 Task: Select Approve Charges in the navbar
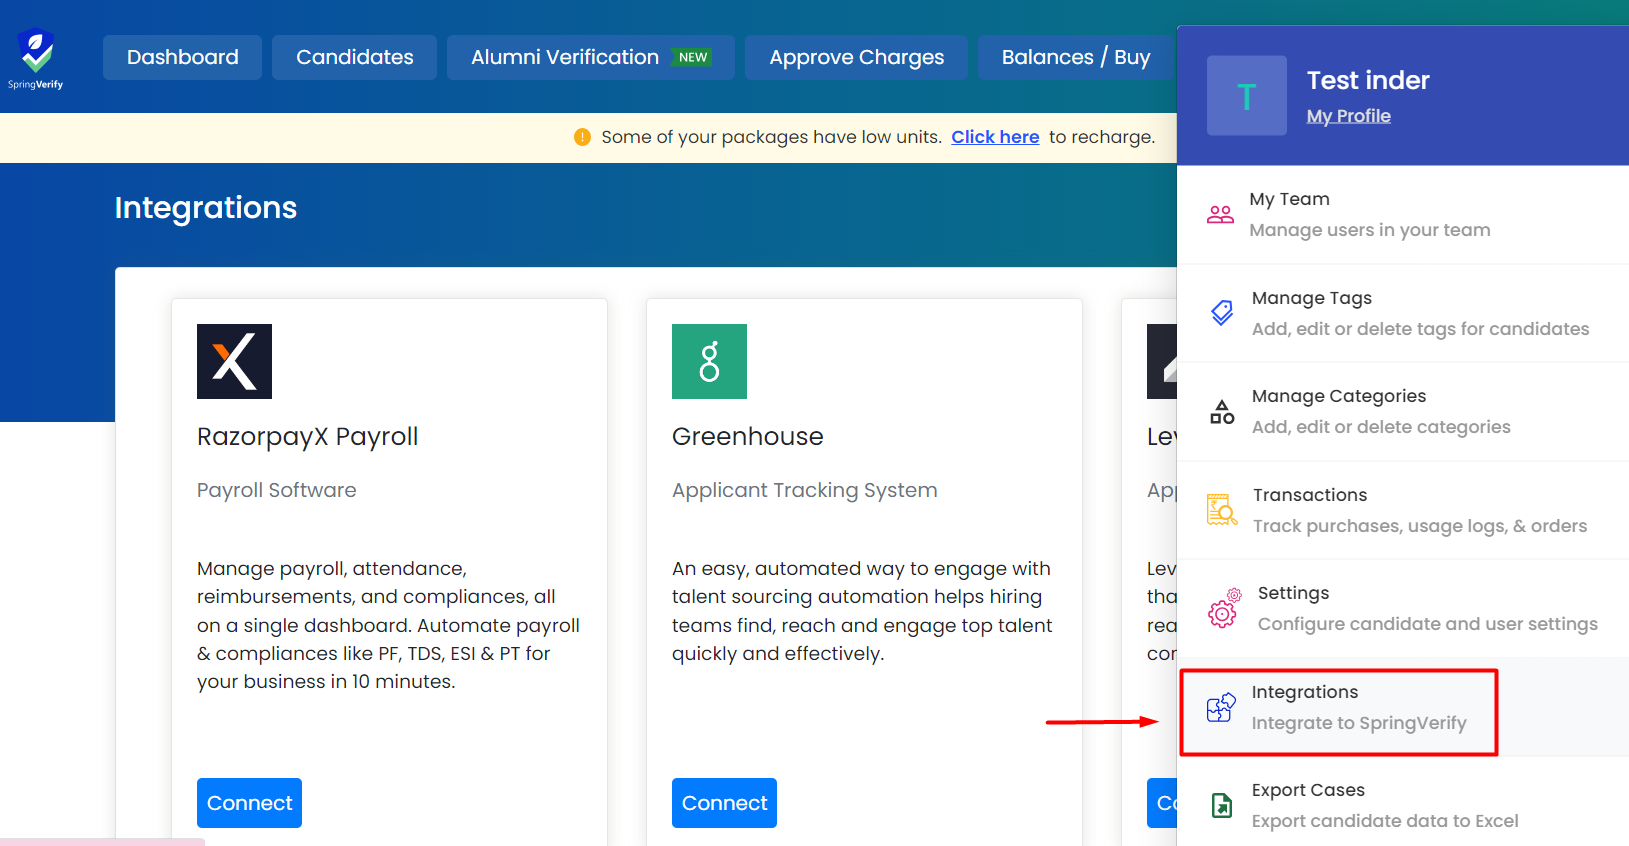[x=856, y=57]
